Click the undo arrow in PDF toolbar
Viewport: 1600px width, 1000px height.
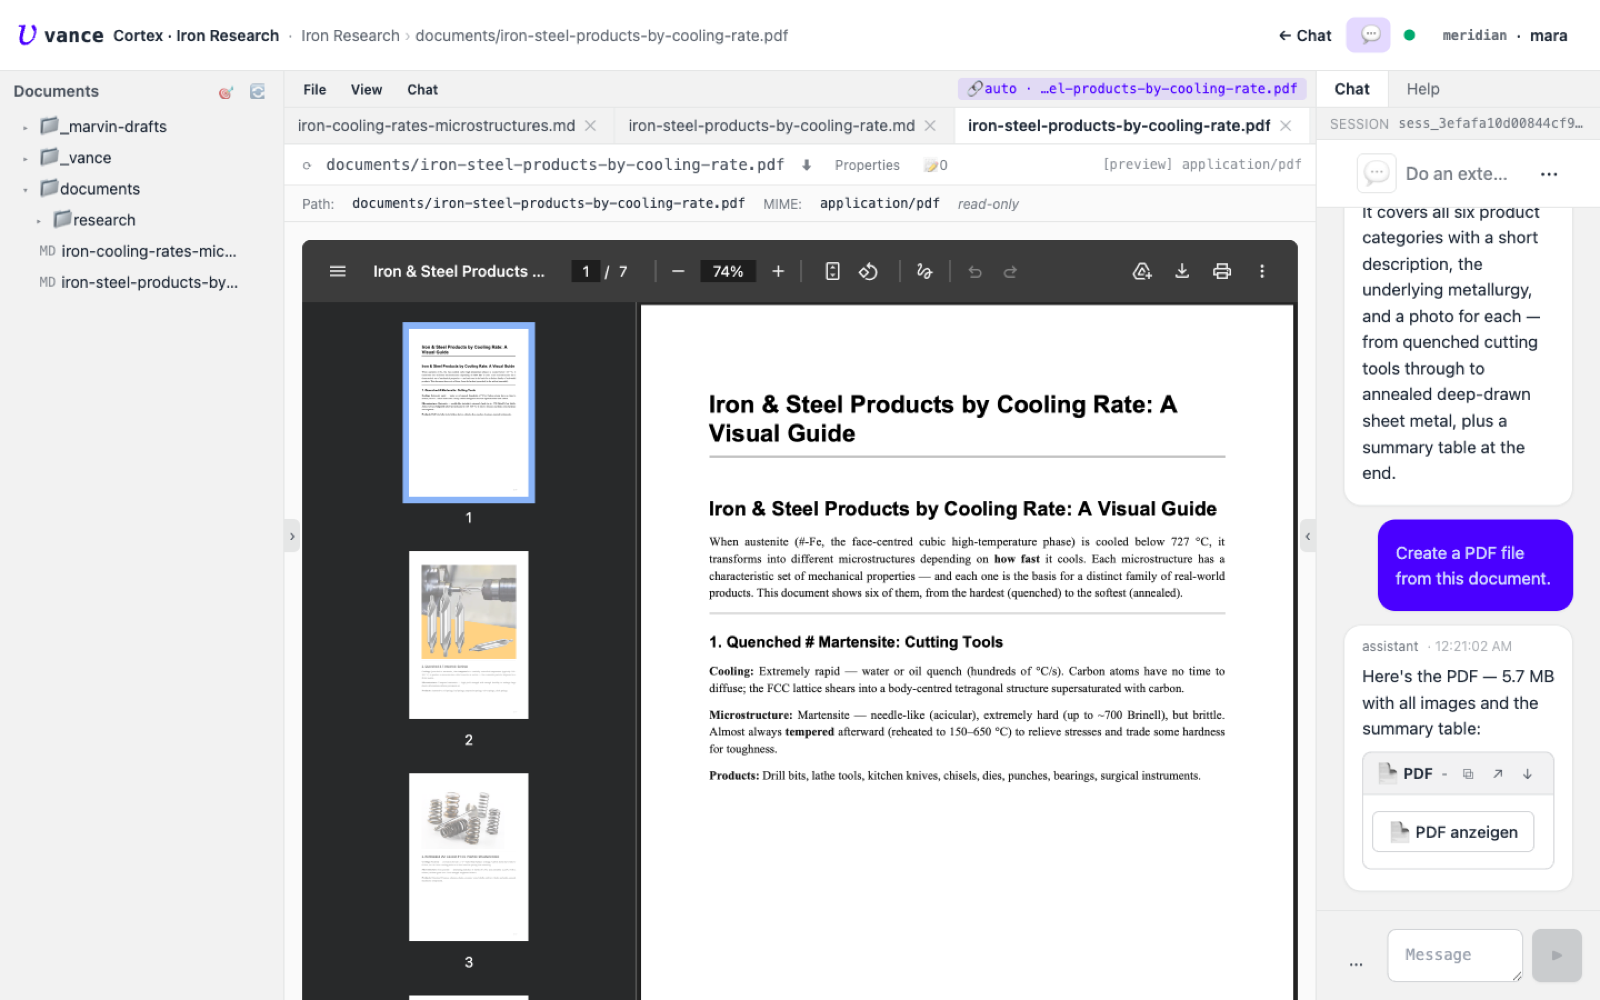point(975,271)
